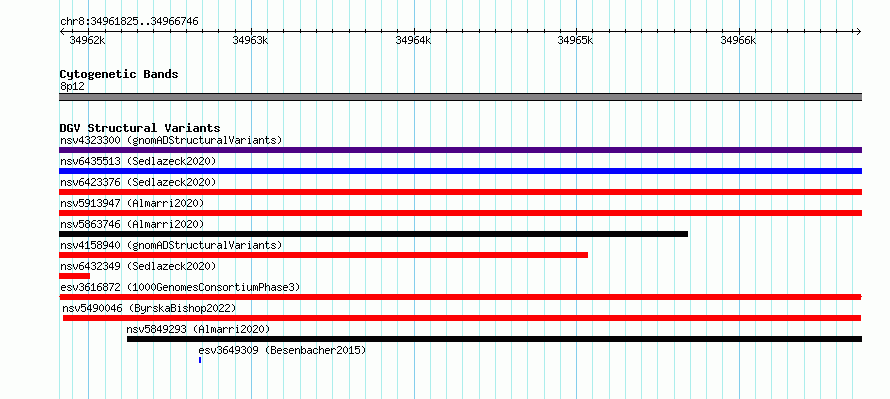Click the 34964k ruler tick label
Viewport: 890px width, 399px height.
pos(413,40)
